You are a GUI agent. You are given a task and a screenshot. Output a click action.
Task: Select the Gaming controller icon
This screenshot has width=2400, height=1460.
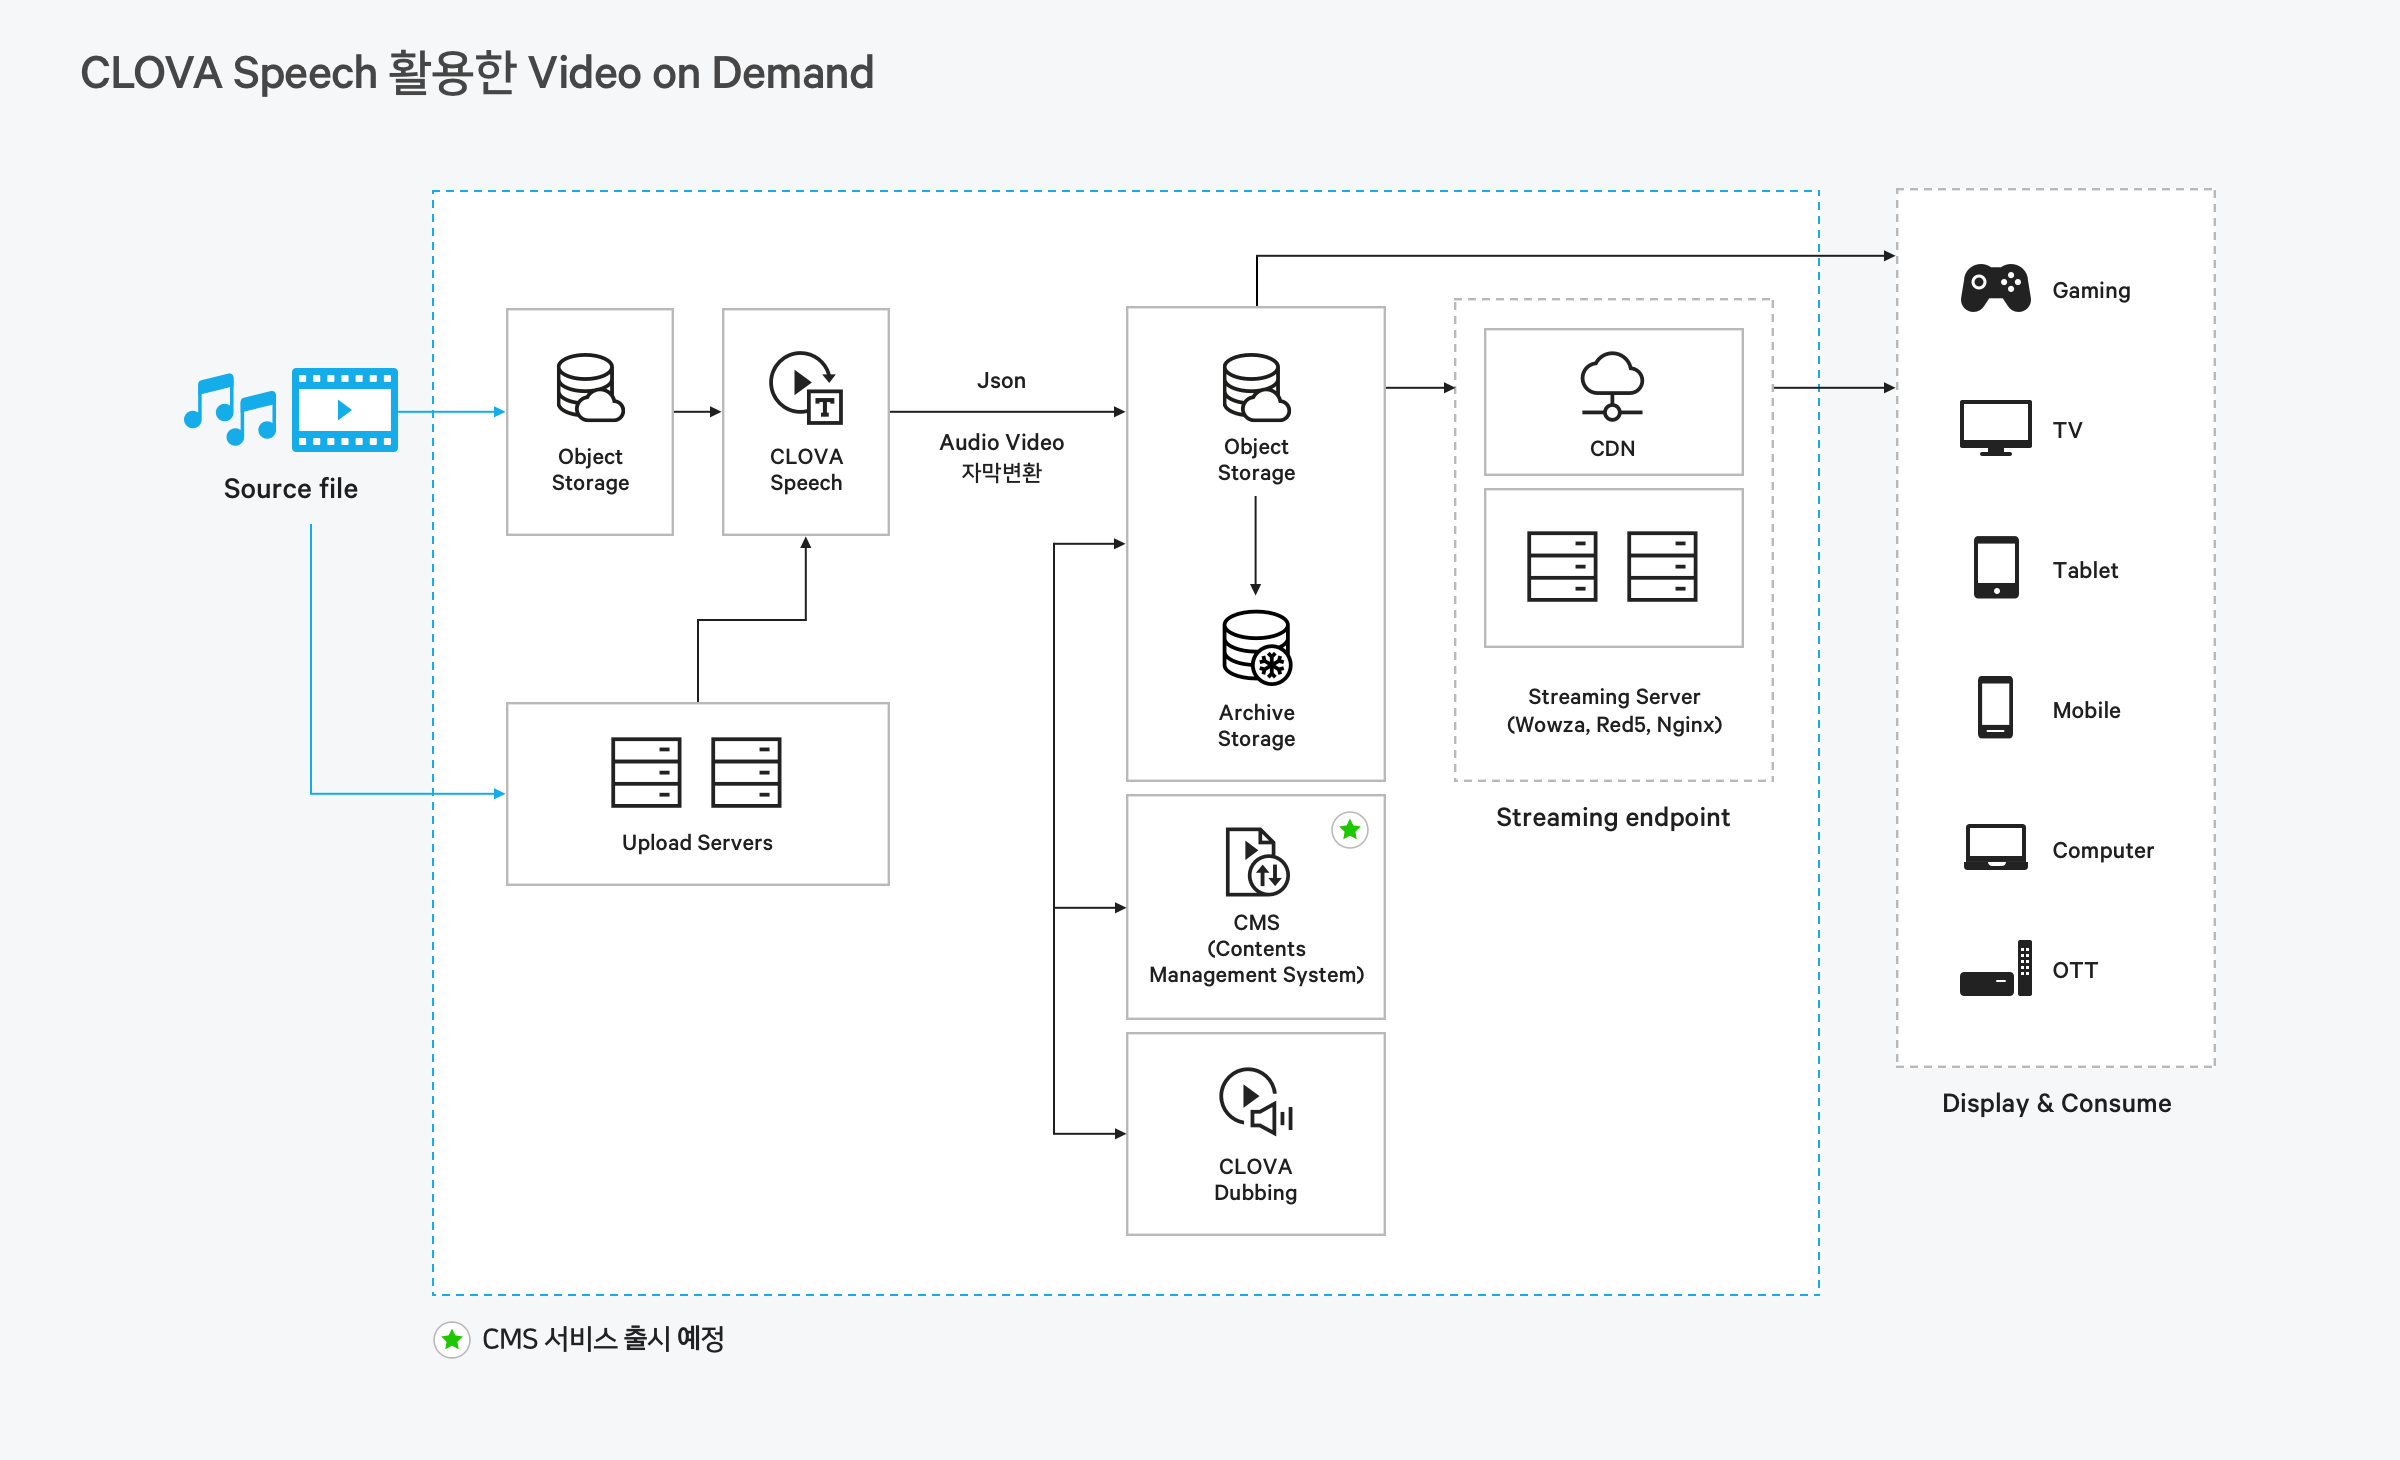point(1995,289)
